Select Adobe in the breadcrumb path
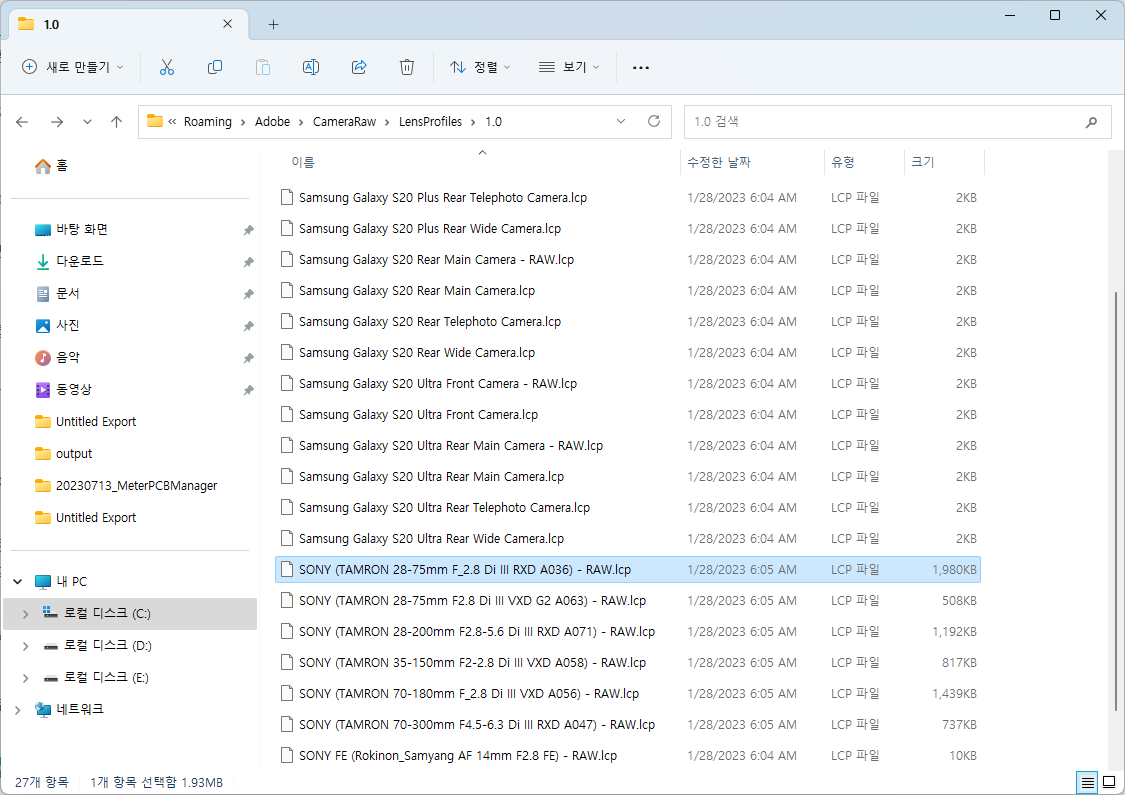1125x795 pixels. pyautogui.click(x=273, y=122)
